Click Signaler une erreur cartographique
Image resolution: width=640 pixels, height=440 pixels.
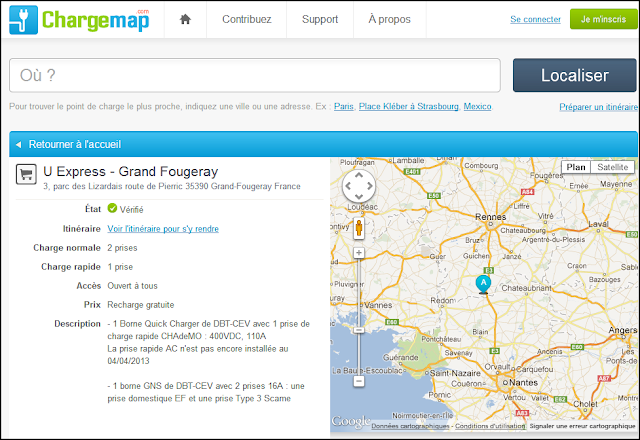[x=582, y=426]
